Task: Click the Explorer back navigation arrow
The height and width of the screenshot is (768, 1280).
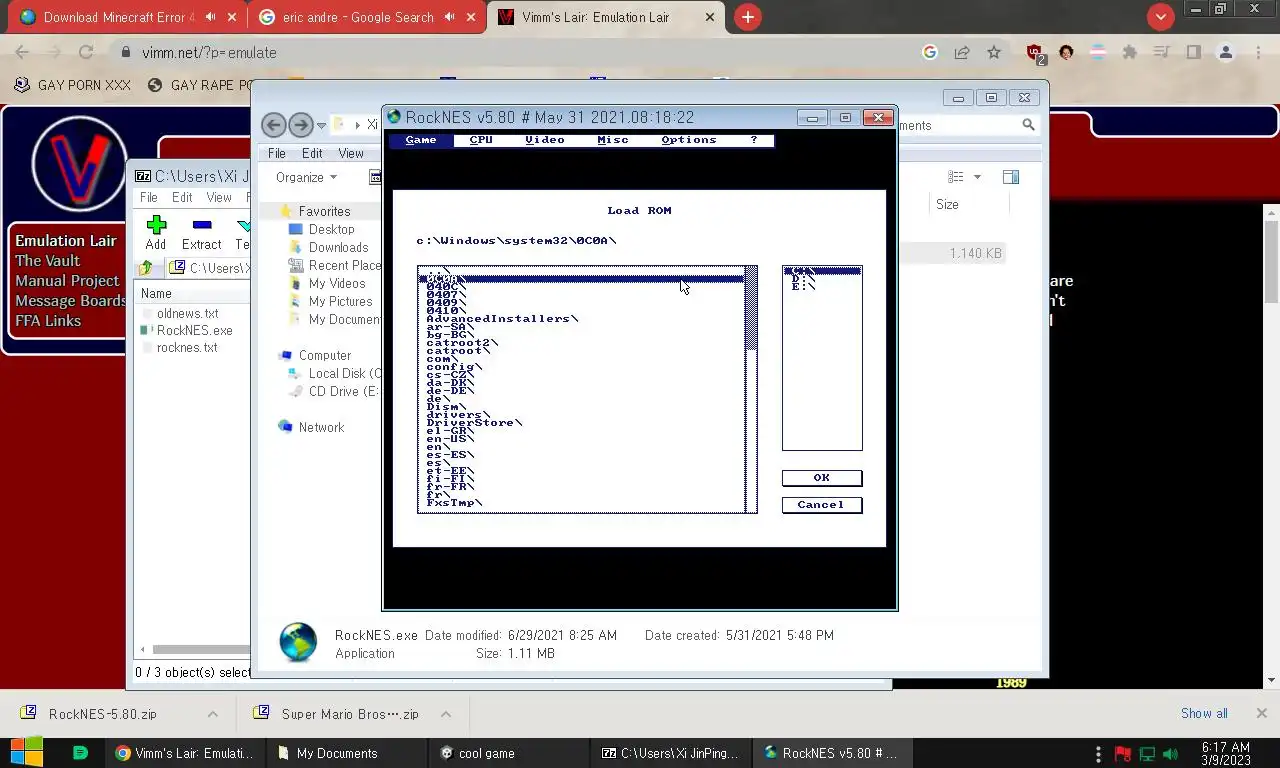Action: (x=274, y=125)
